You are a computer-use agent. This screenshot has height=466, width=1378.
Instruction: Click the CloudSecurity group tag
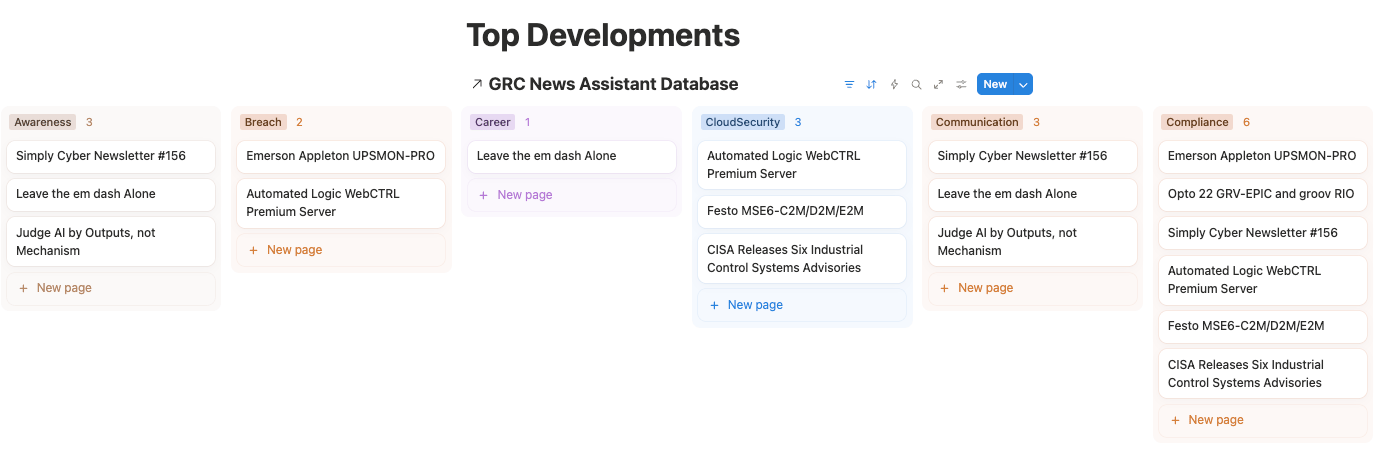[742, 122]
